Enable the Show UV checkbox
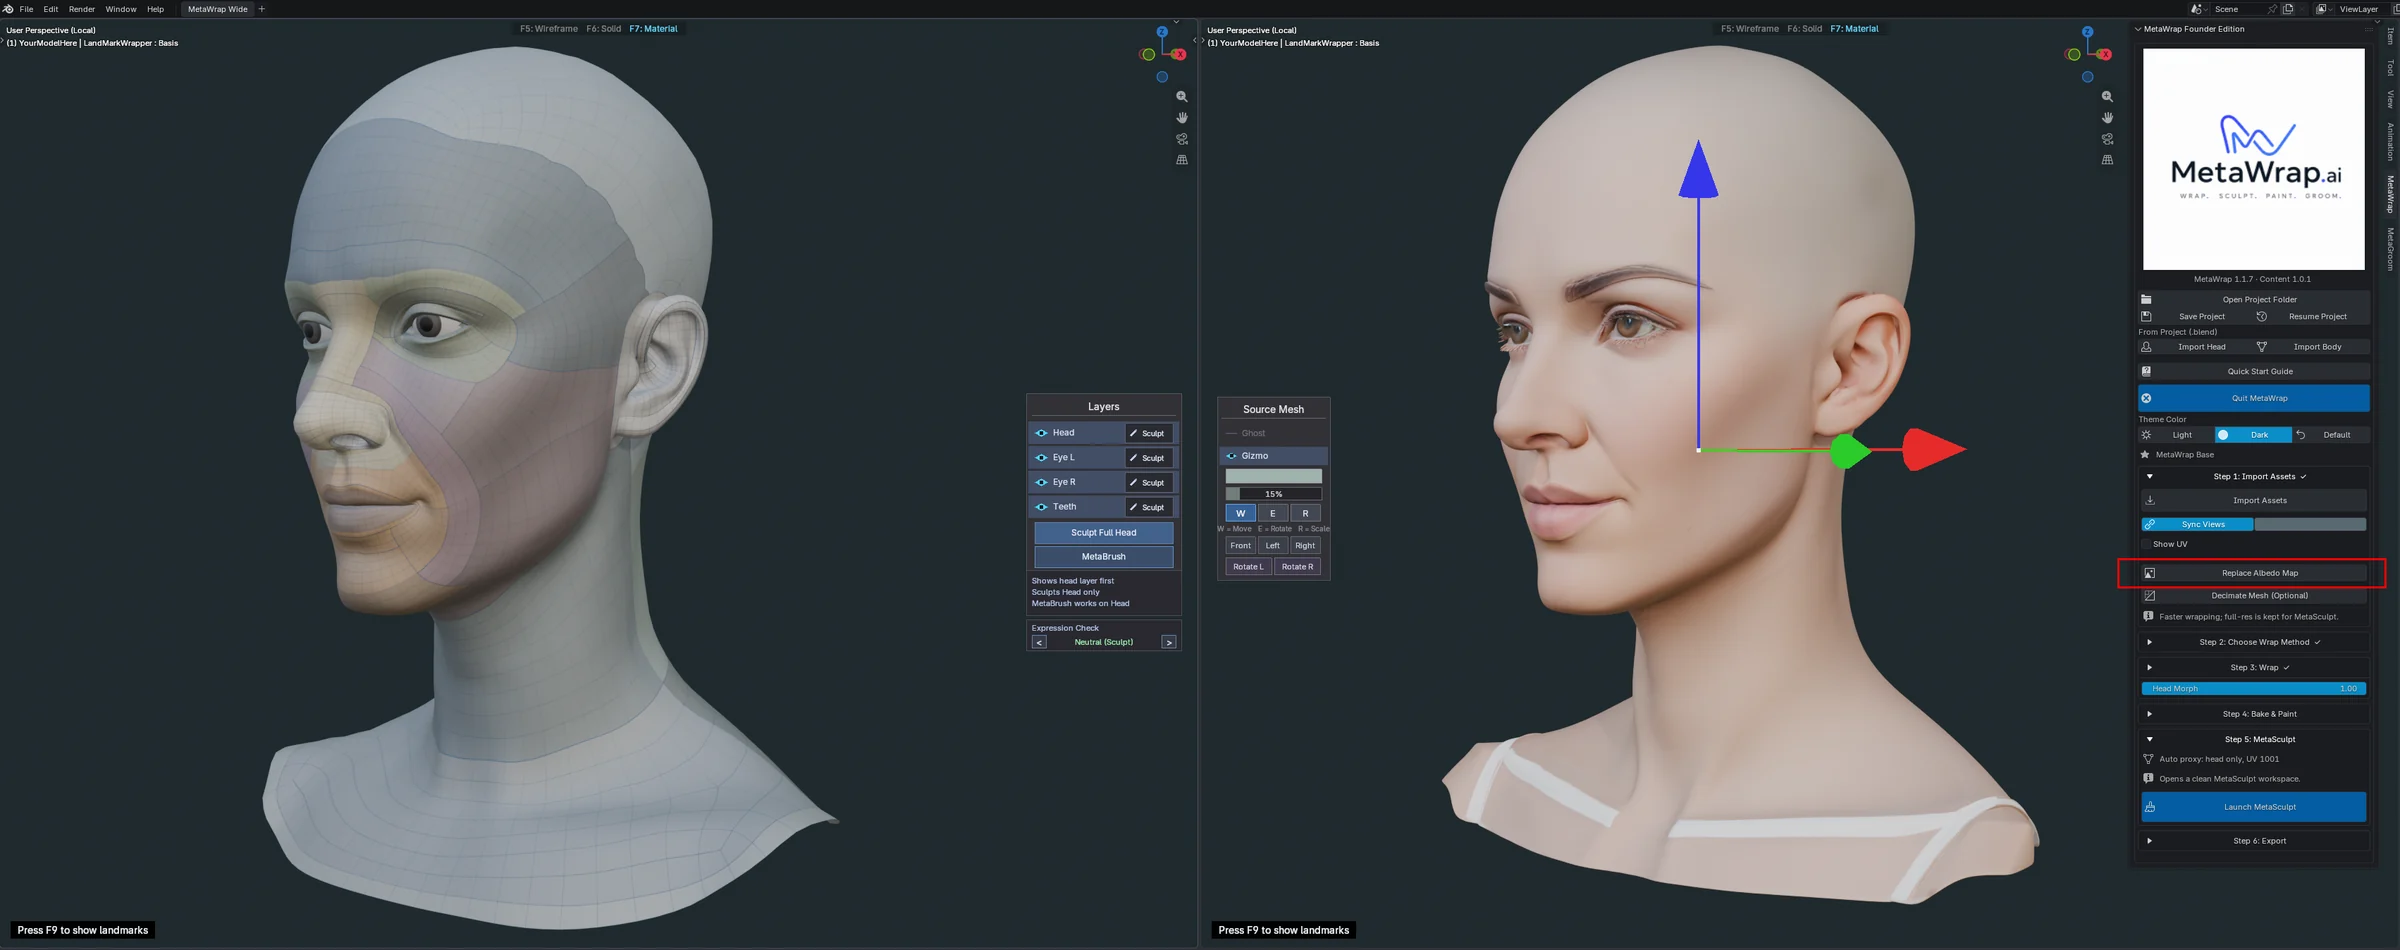This screenshot has height=950, width=2400. pyautogui.click(x=2146, y=544)
